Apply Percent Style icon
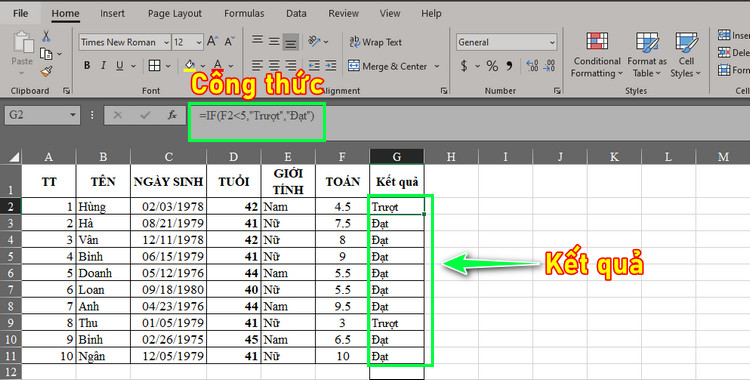The image size is (750, 380). tap(492, 66)
